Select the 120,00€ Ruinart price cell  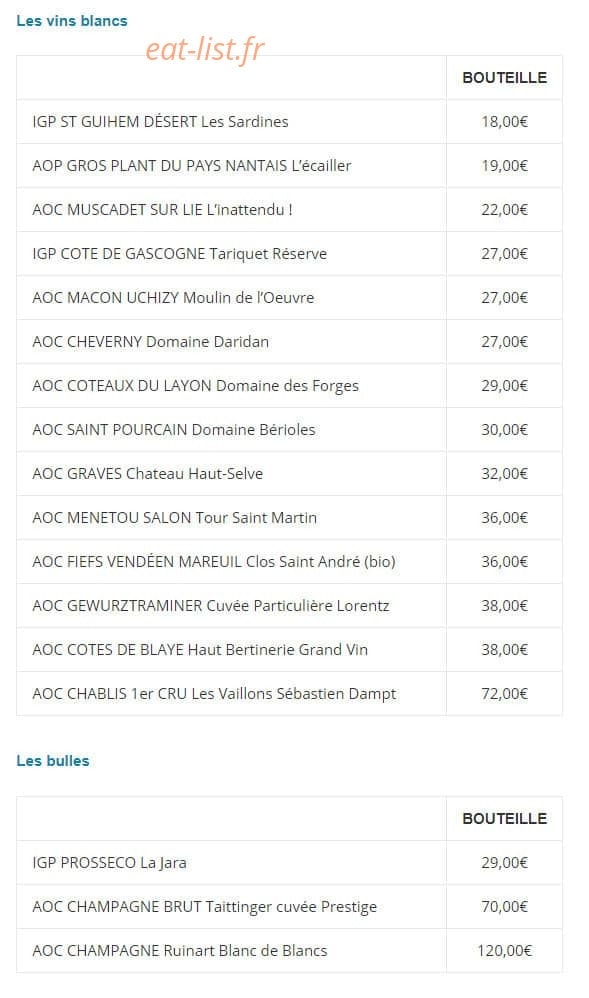tap(504, 951)
